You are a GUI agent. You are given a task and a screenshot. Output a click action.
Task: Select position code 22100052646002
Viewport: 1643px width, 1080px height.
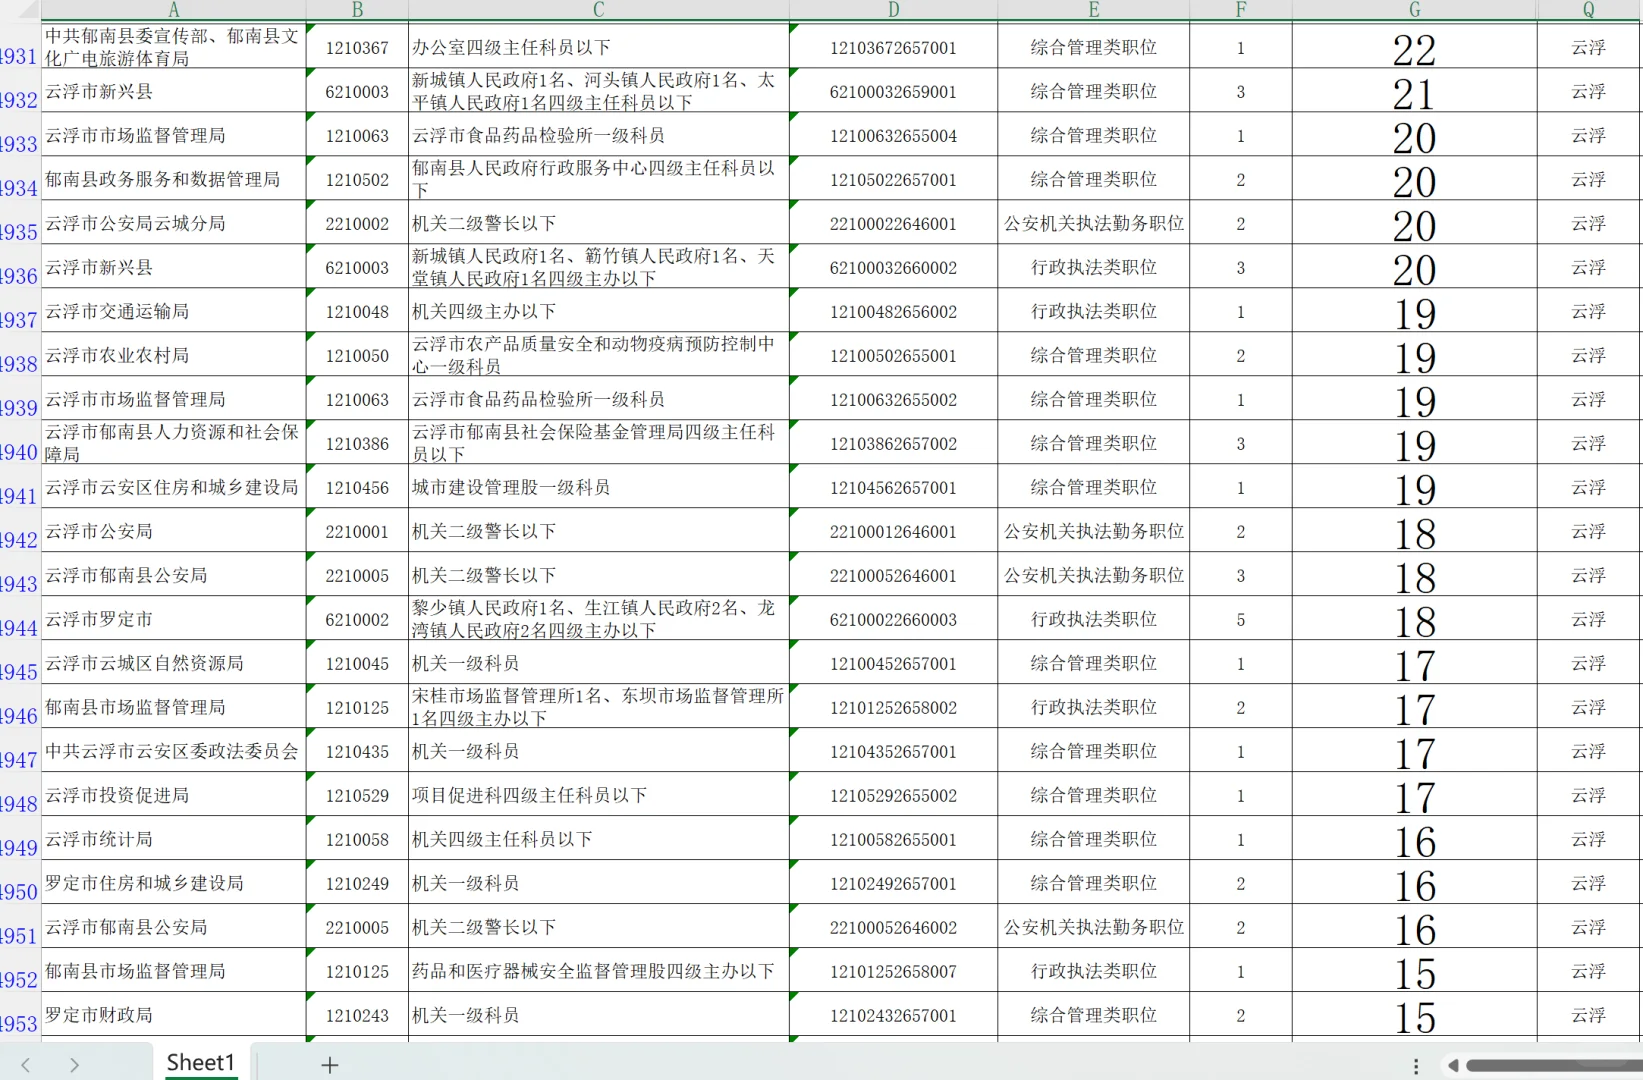pyautogui.click(x=893, y=927)
